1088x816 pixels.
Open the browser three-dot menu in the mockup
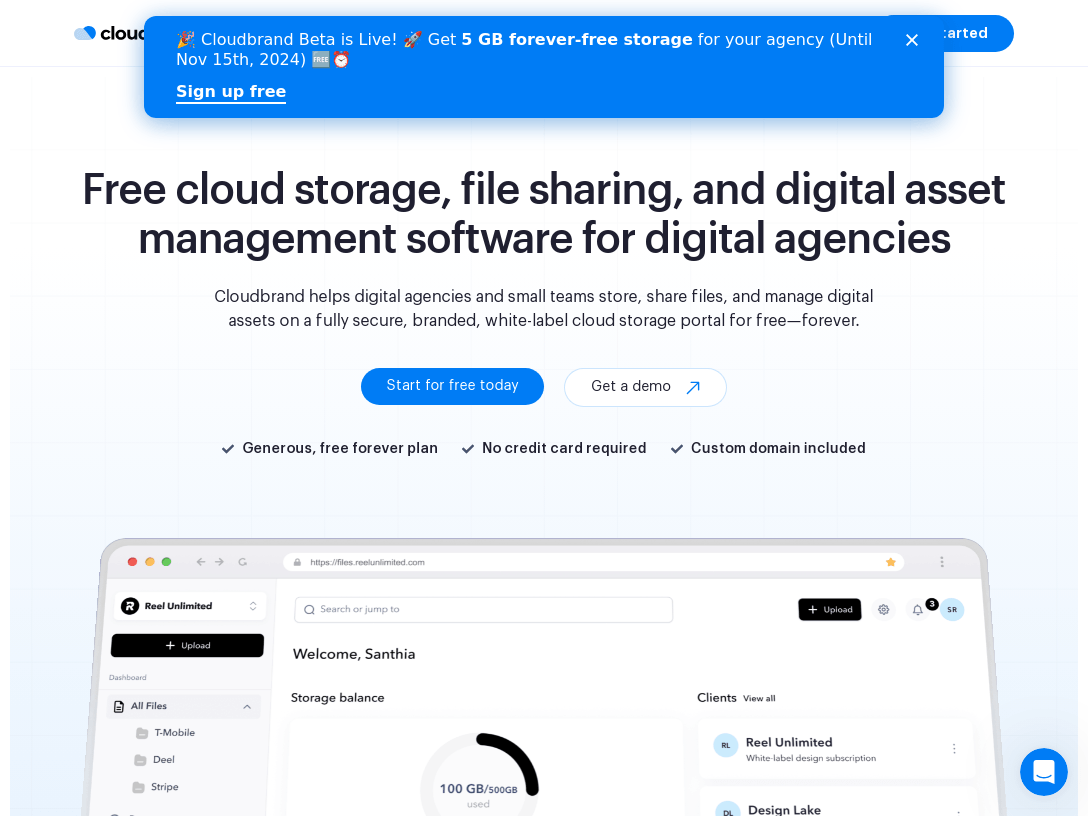point(942,562)
